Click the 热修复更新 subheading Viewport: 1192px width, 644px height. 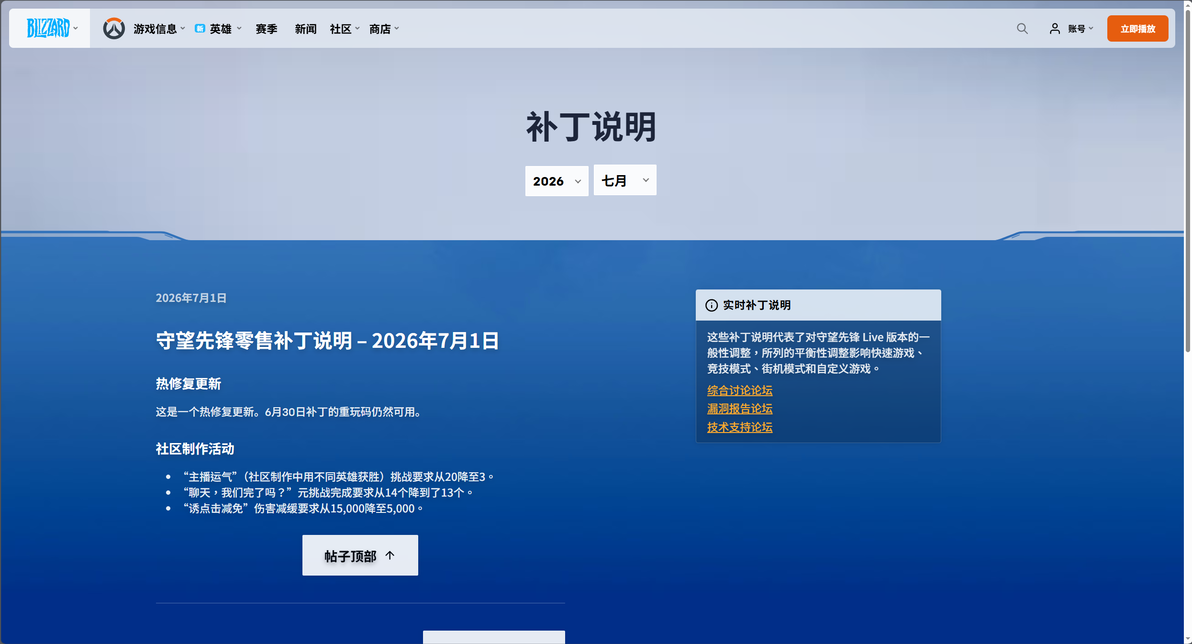point(189,384)
